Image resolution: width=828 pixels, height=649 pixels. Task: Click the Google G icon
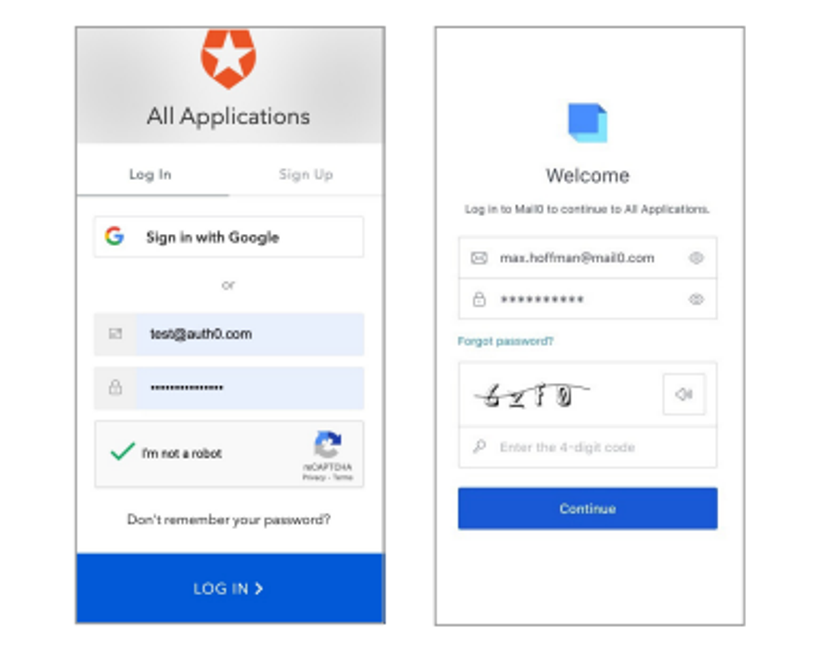pos(114,236)
